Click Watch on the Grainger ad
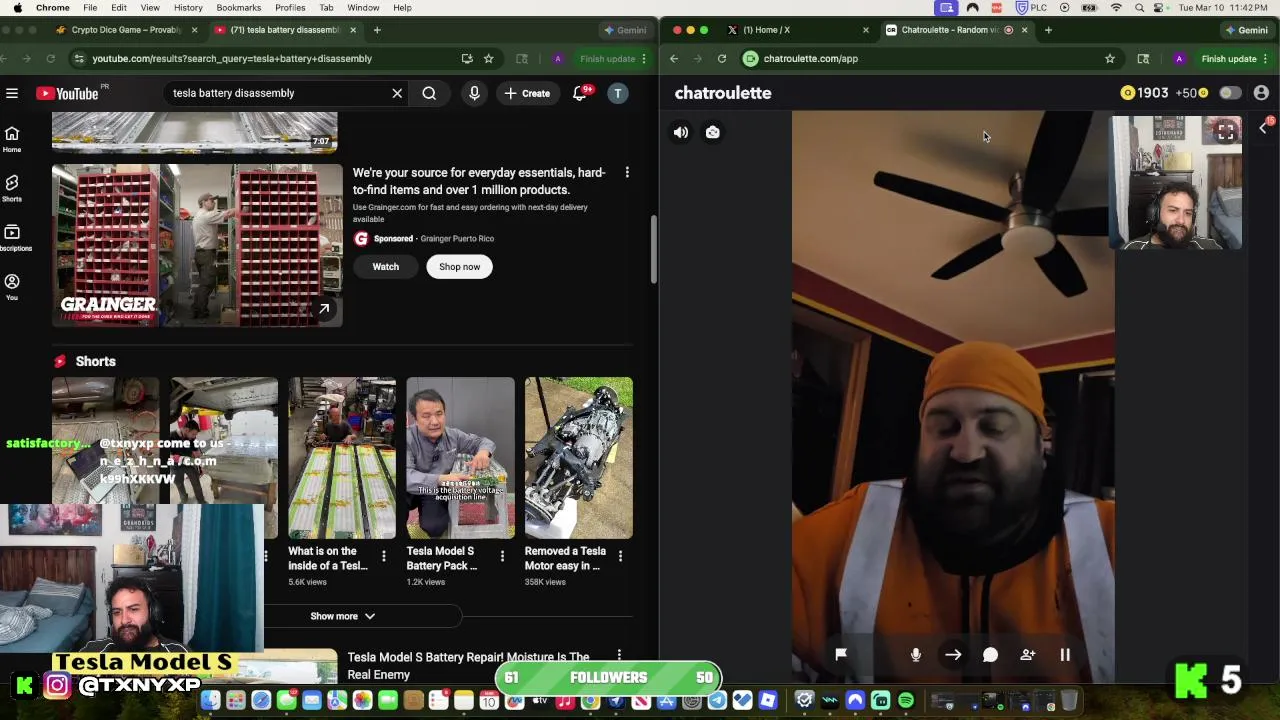 pos(386,267)
